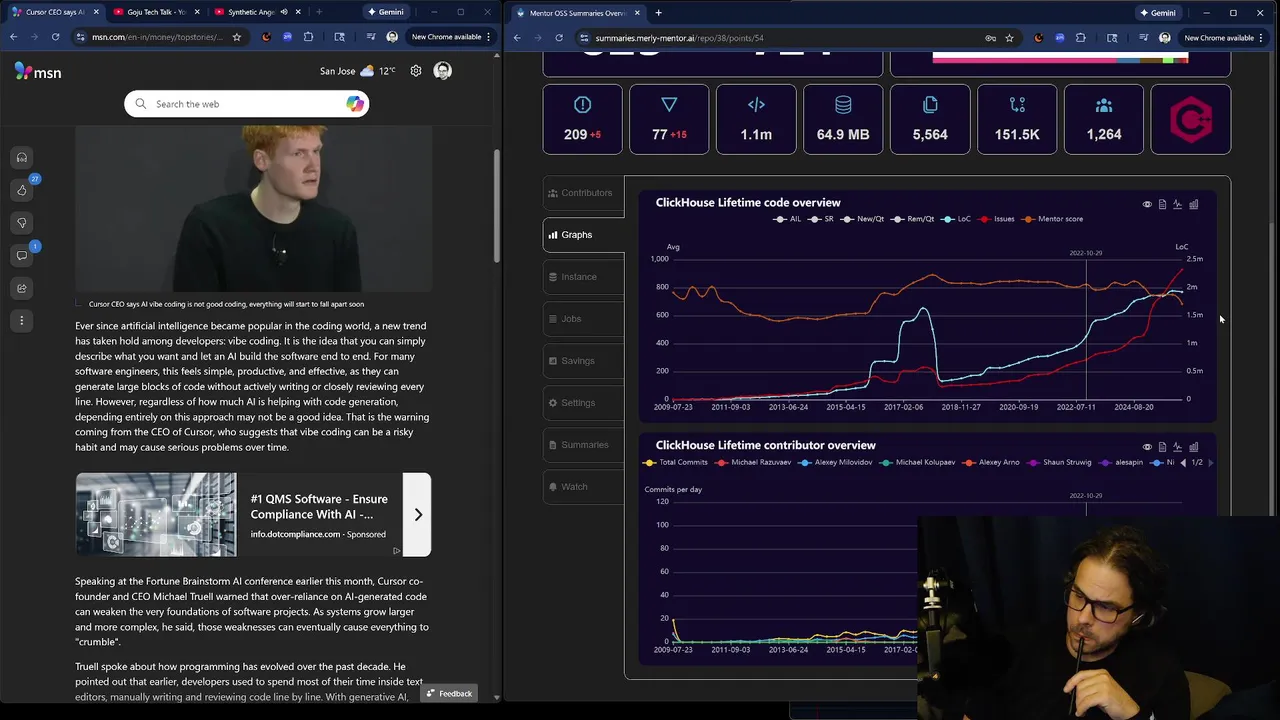Click the MSN thumbs-up icon with 27
The height and width of the screenshot is (720, 1280).
tap(22, 190)
